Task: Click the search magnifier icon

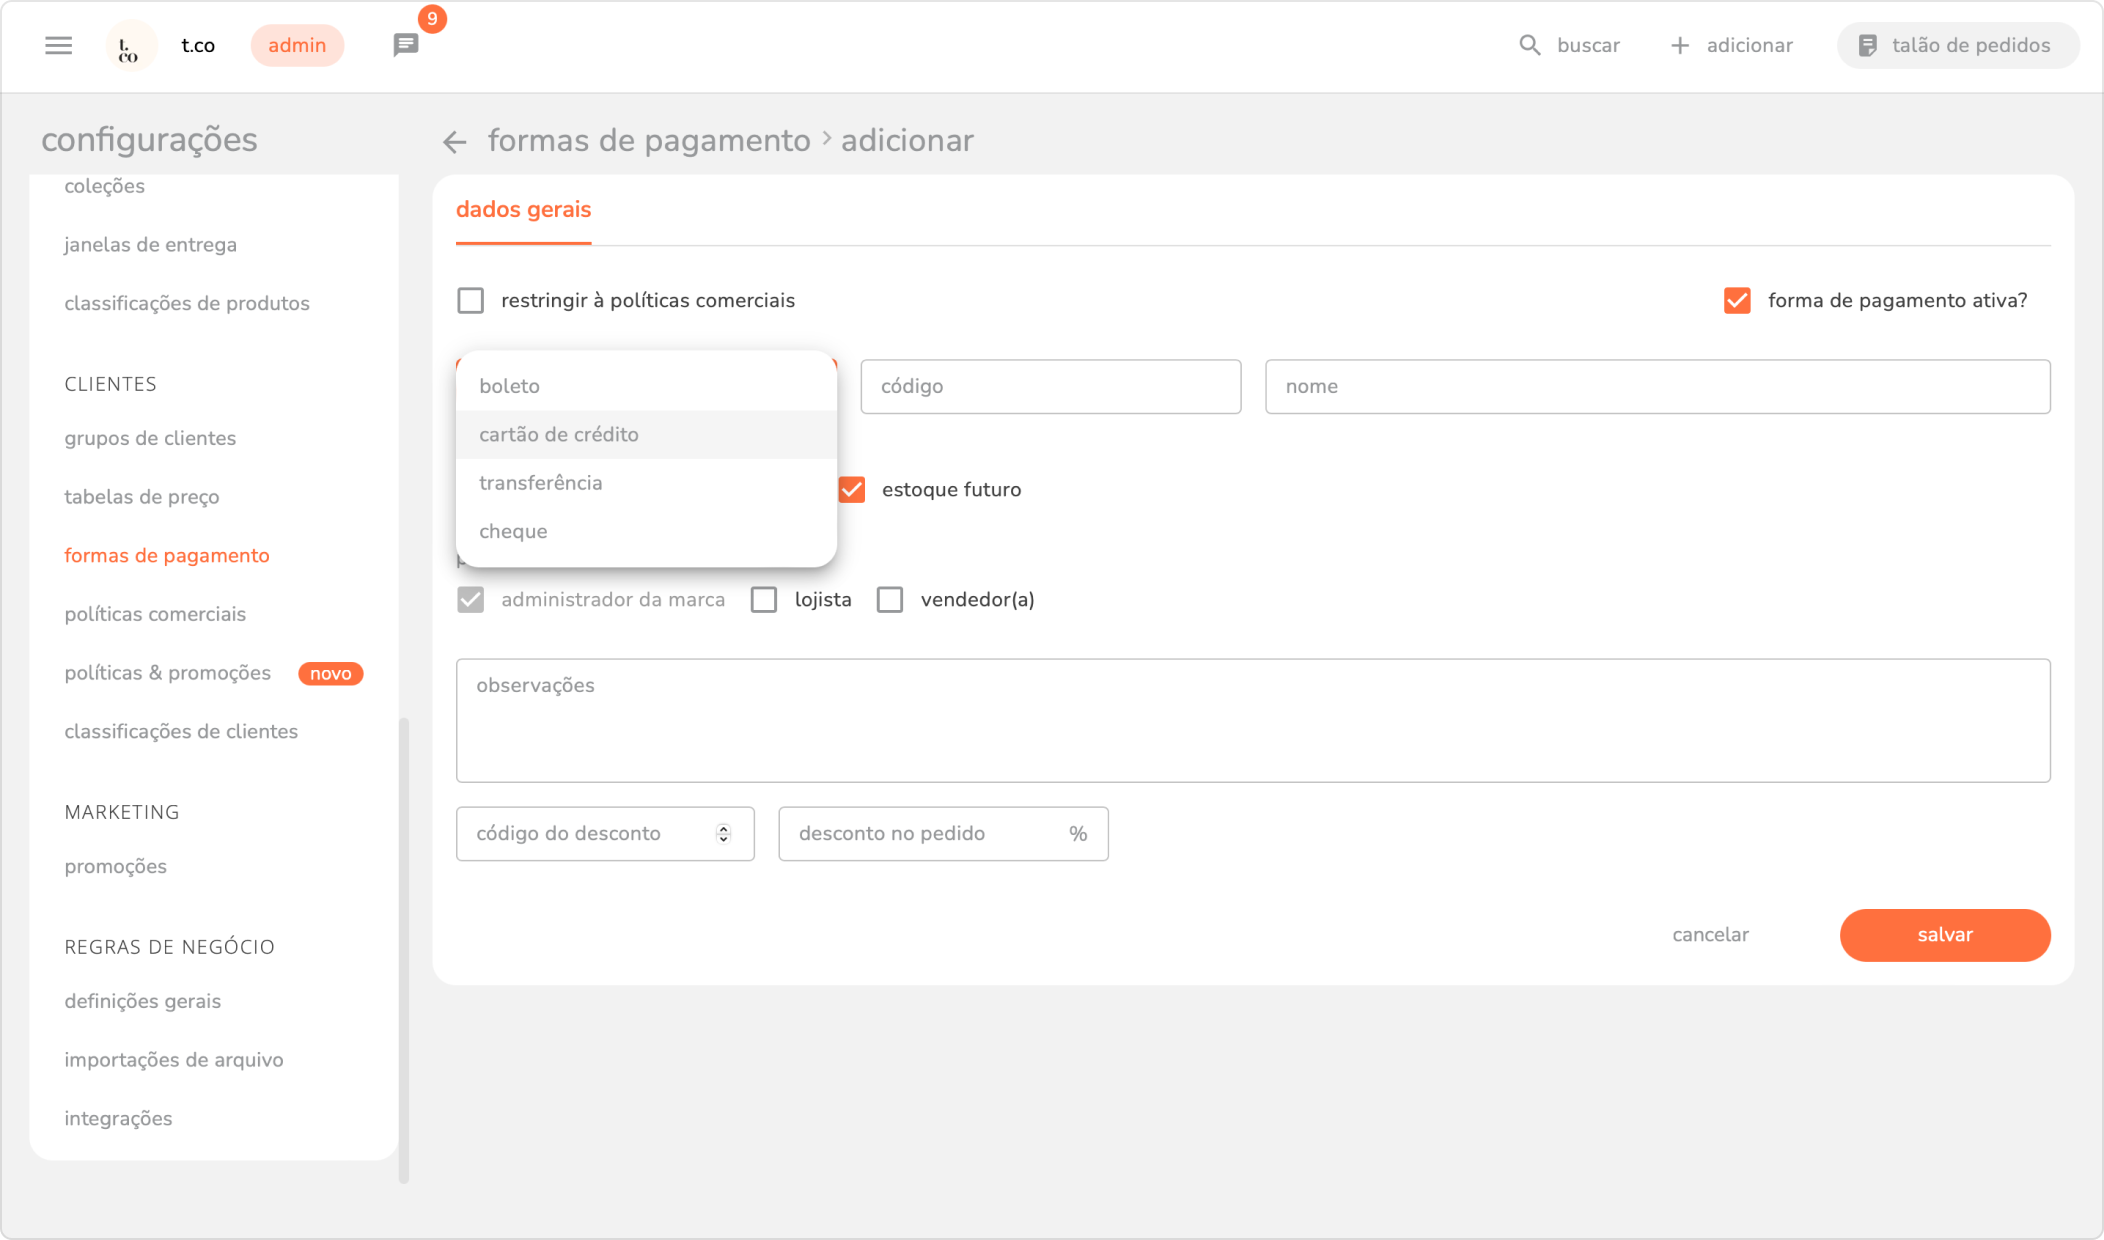Action: tap(1529, 45)
